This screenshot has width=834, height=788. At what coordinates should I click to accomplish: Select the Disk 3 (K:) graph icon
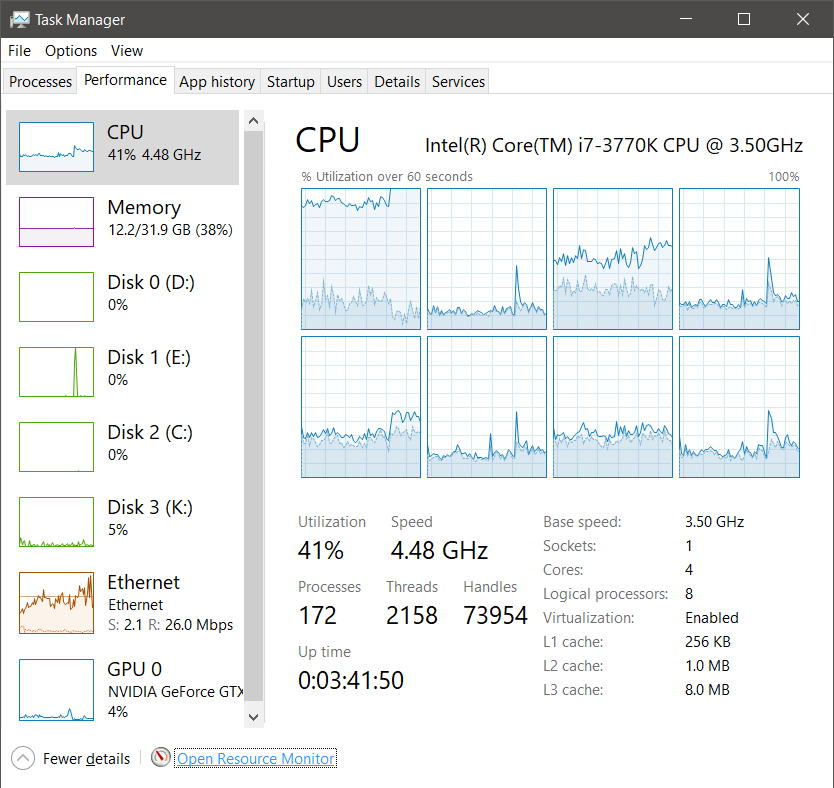coord(56,522)
